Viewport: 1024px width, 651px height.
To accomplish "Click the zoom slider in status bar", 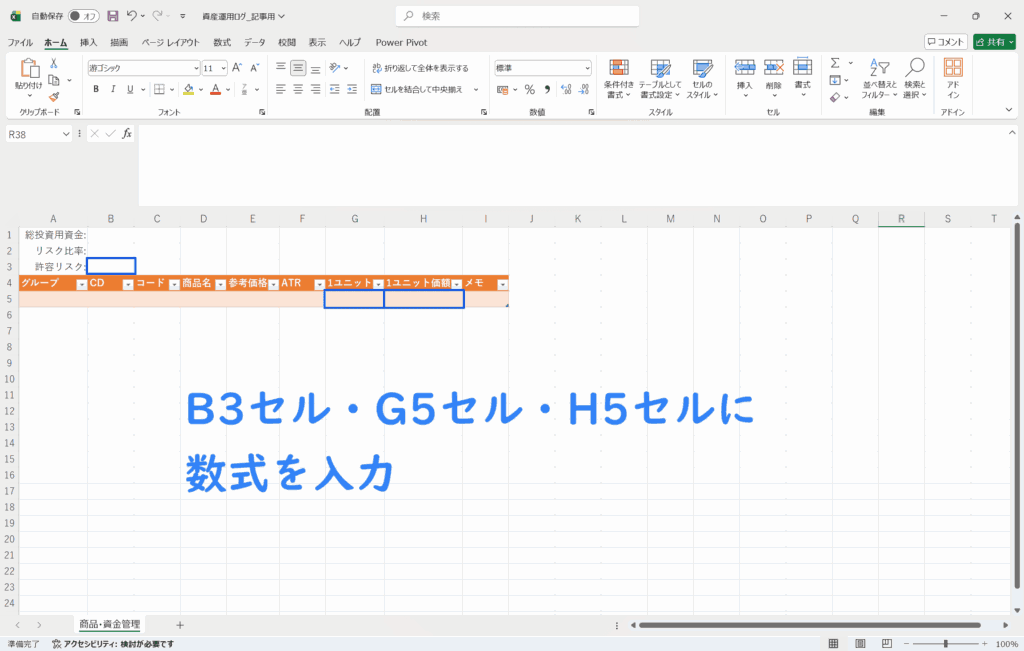I will click(x=944, y=643).
